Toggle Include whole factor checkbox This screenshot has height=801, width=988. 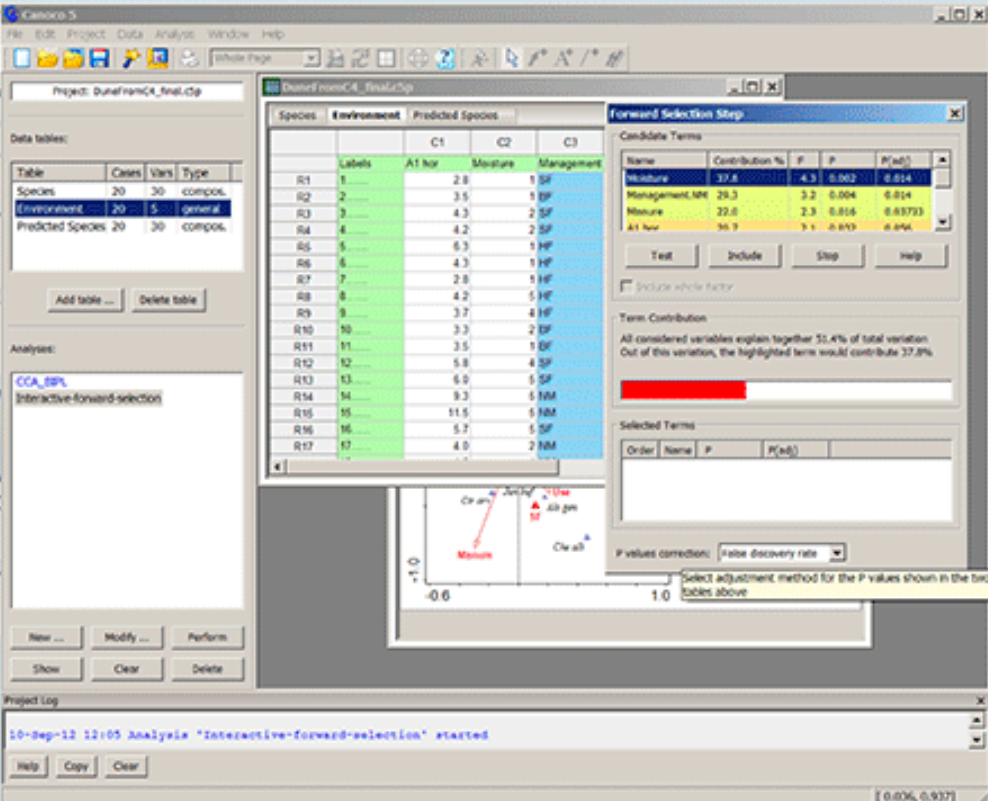coord(626,286)
